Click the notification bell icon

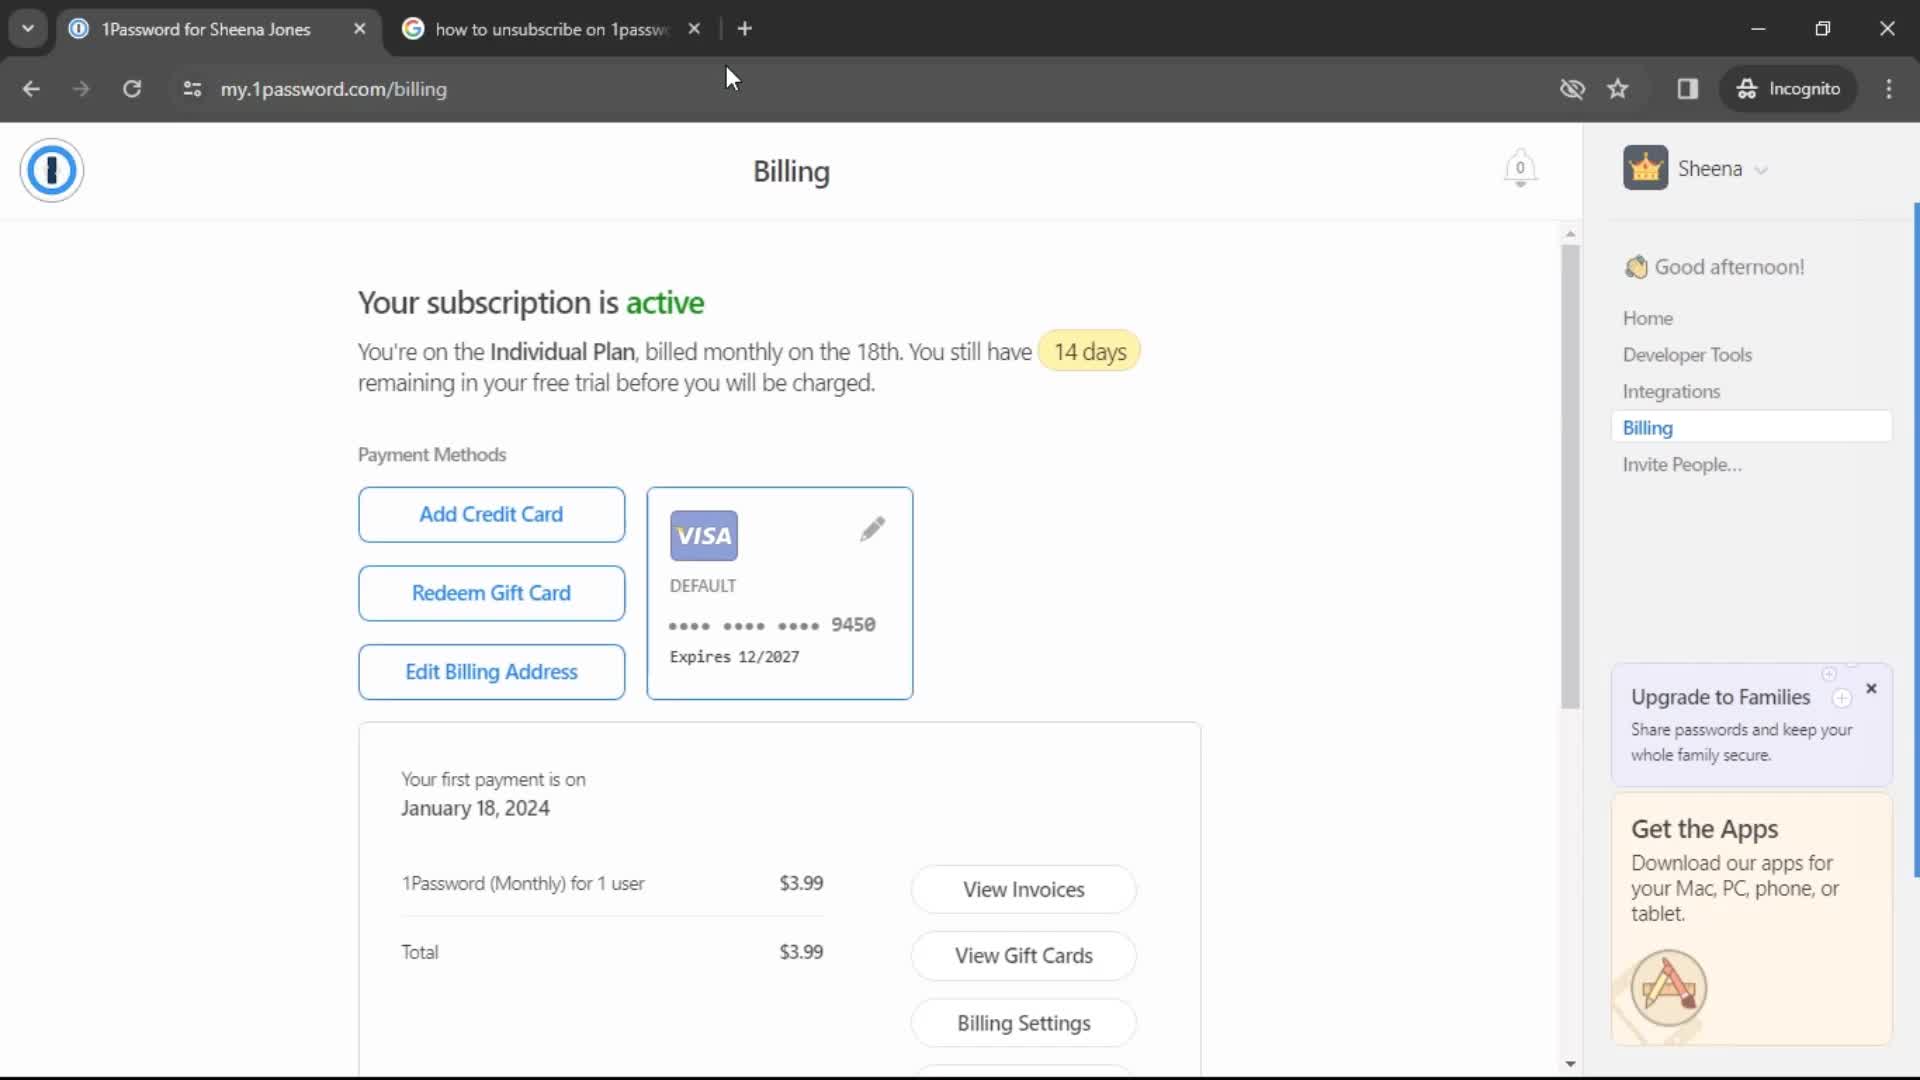point(1519,167)
